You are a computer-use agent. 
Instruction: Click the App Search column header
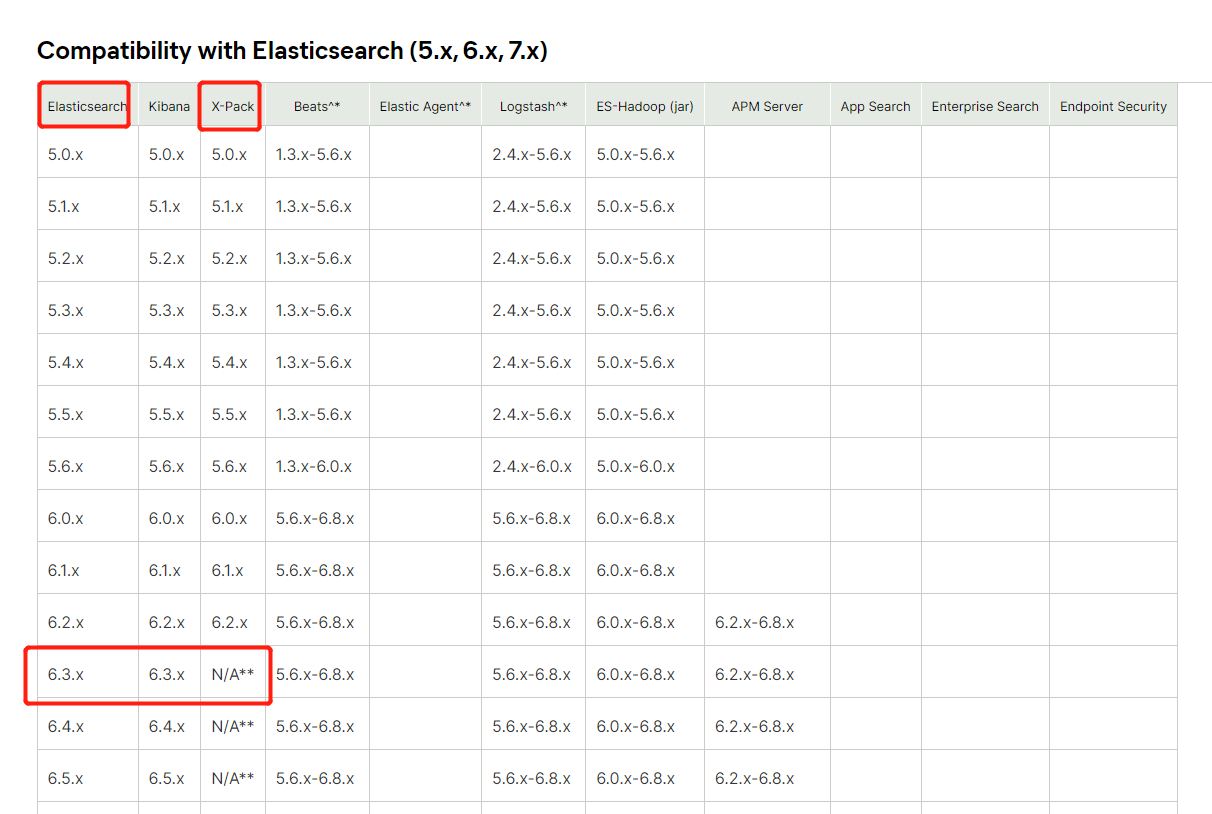point(875,105)
